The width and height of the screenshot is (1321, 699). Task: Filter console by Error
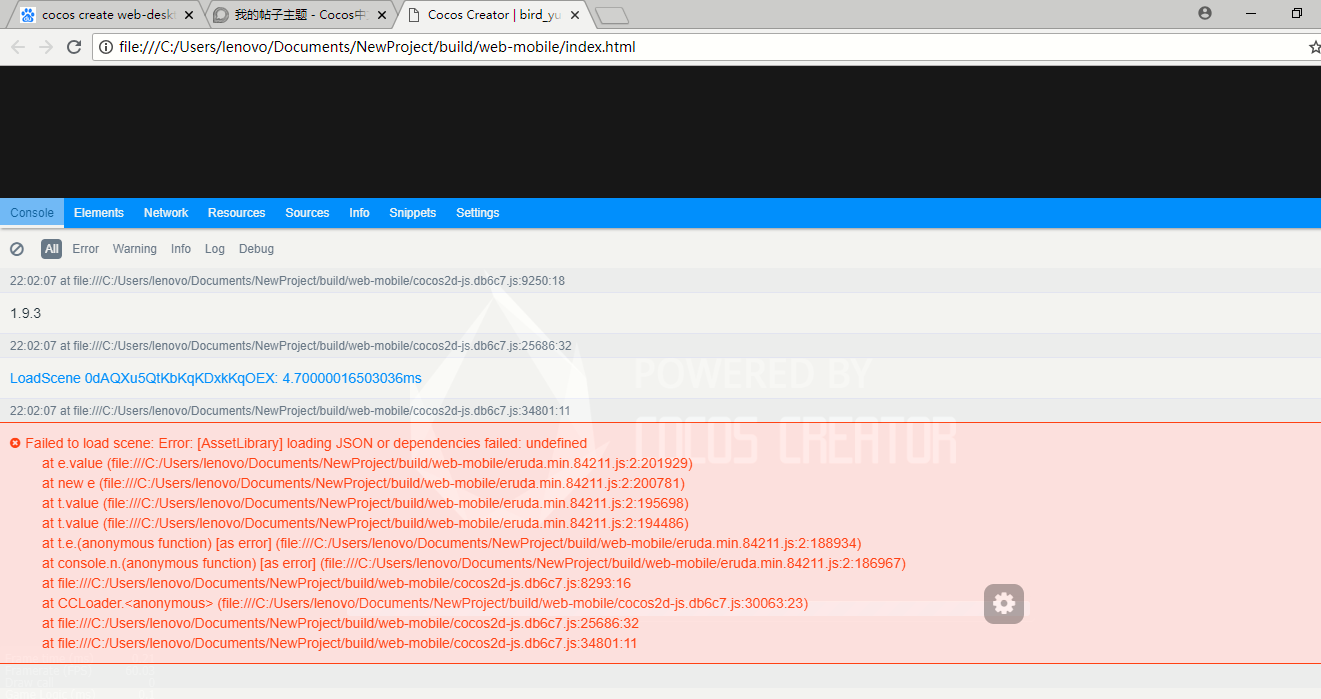coord(86,249)
